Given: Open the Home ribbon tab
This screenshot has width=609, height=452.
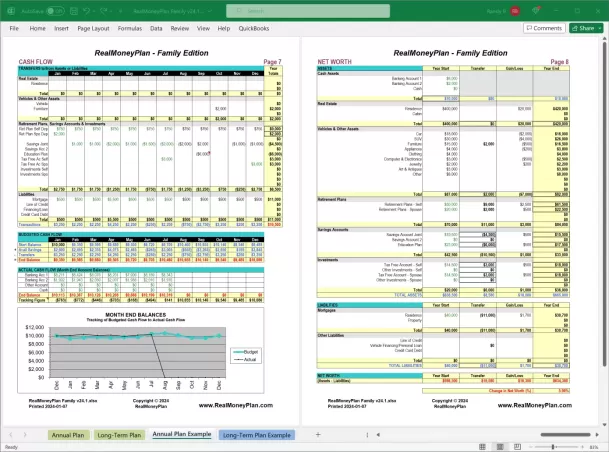Looking at the screenshot, I should tap(37, 28).
